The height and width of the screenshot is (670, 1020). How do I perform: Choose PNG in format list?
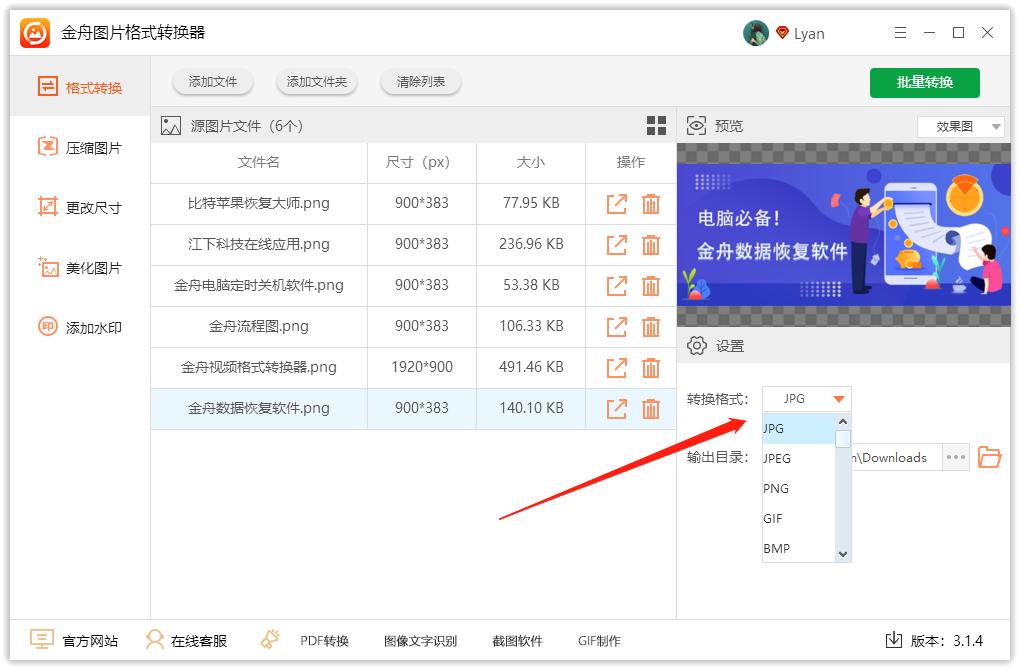798,489
